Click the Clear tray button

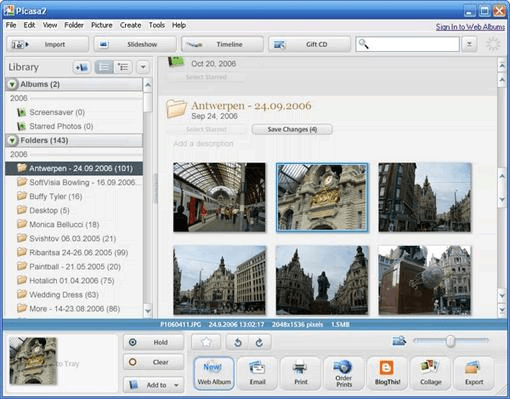[x=153, y=362]
